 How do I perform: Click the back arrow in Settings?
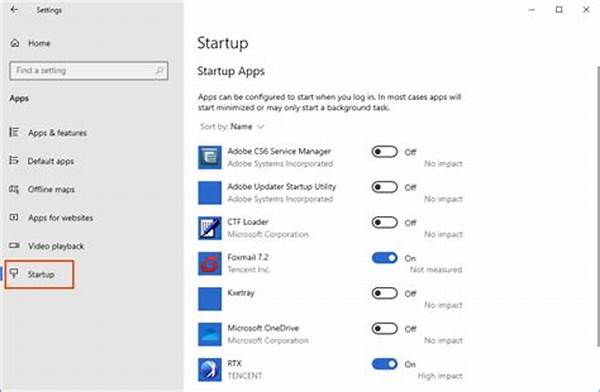point(14,10)
